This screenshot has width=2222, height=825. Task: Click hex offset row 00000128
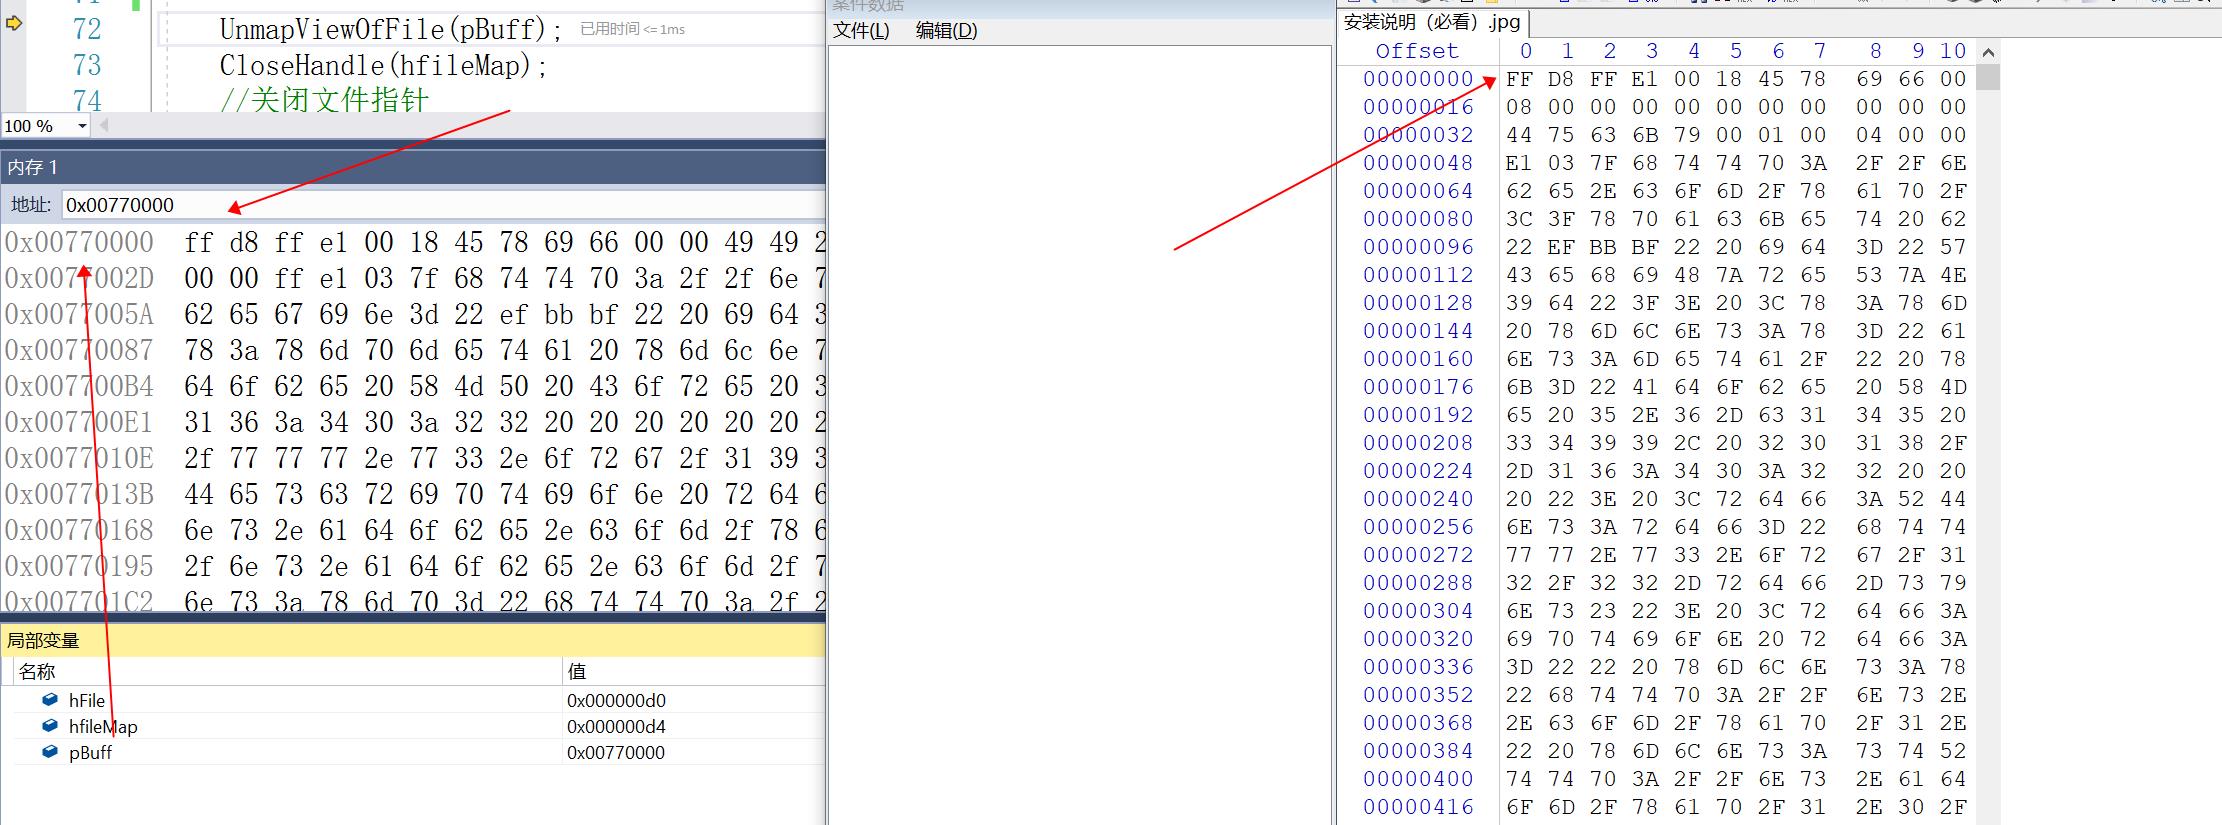point(1418,303)
